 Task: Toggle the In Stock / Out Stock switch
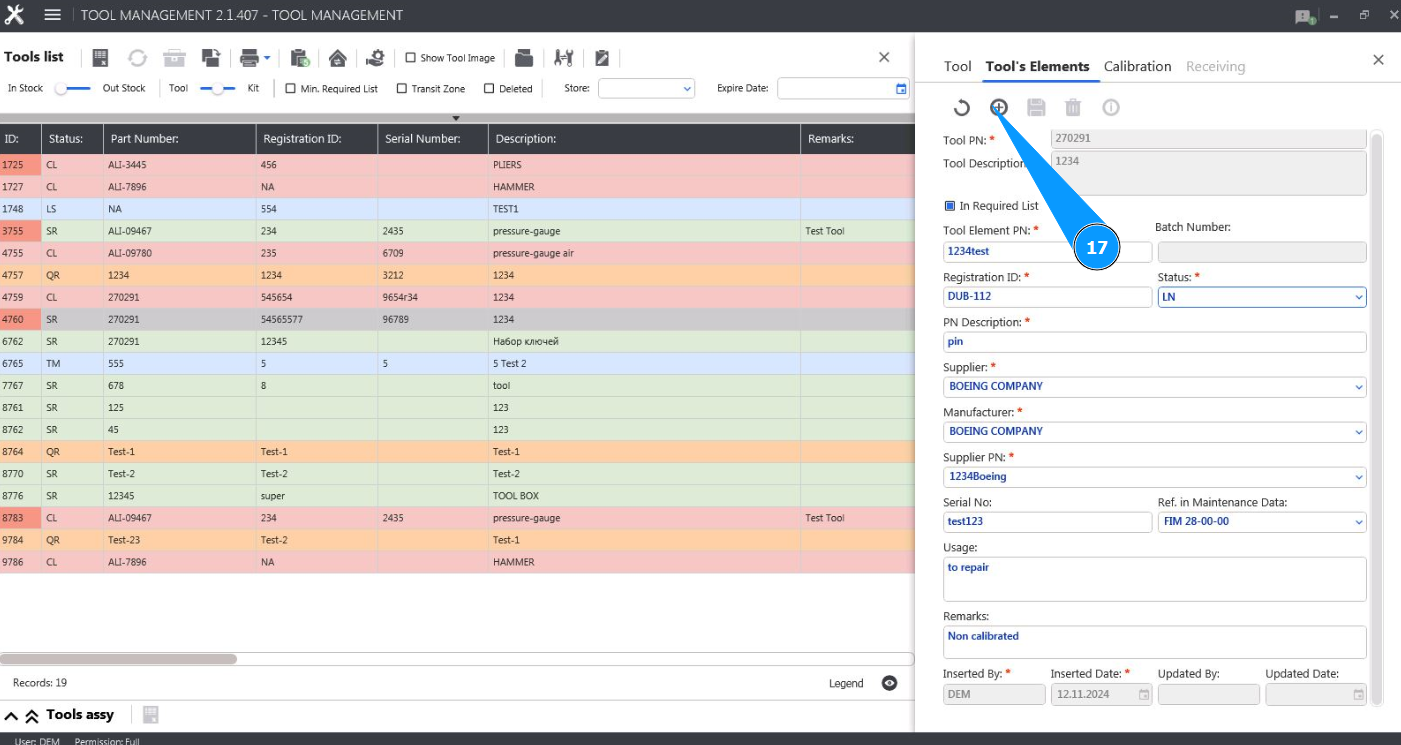click(72, 88)
